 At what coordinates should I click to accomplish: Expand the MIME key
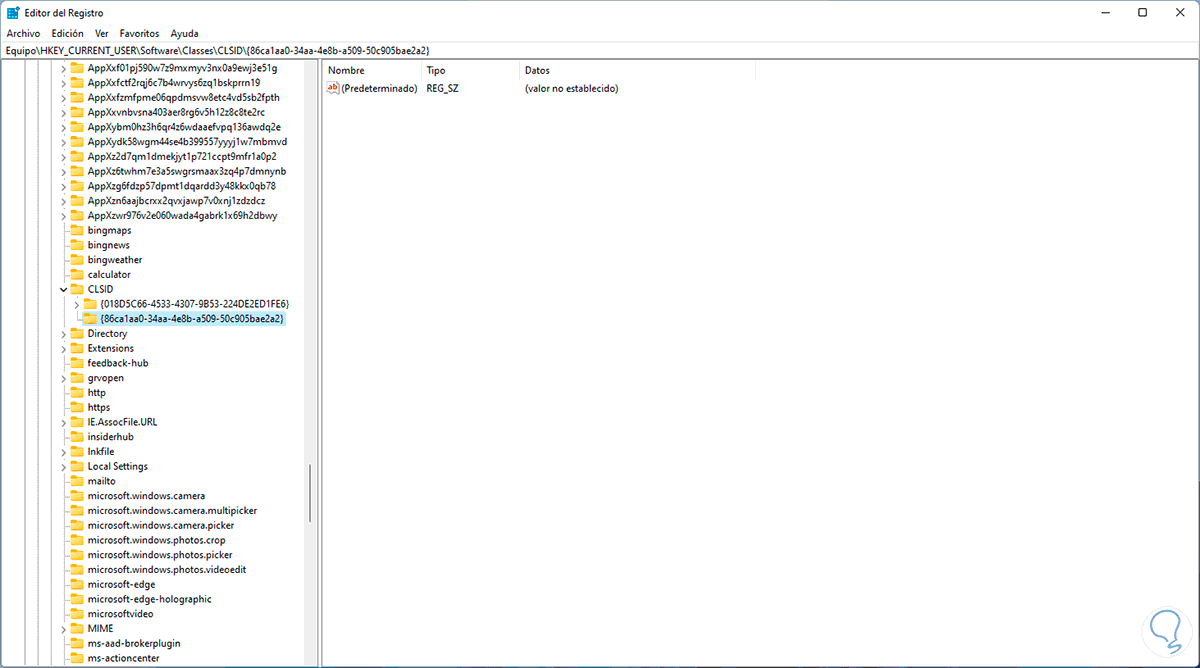click(x=64, y=629)
